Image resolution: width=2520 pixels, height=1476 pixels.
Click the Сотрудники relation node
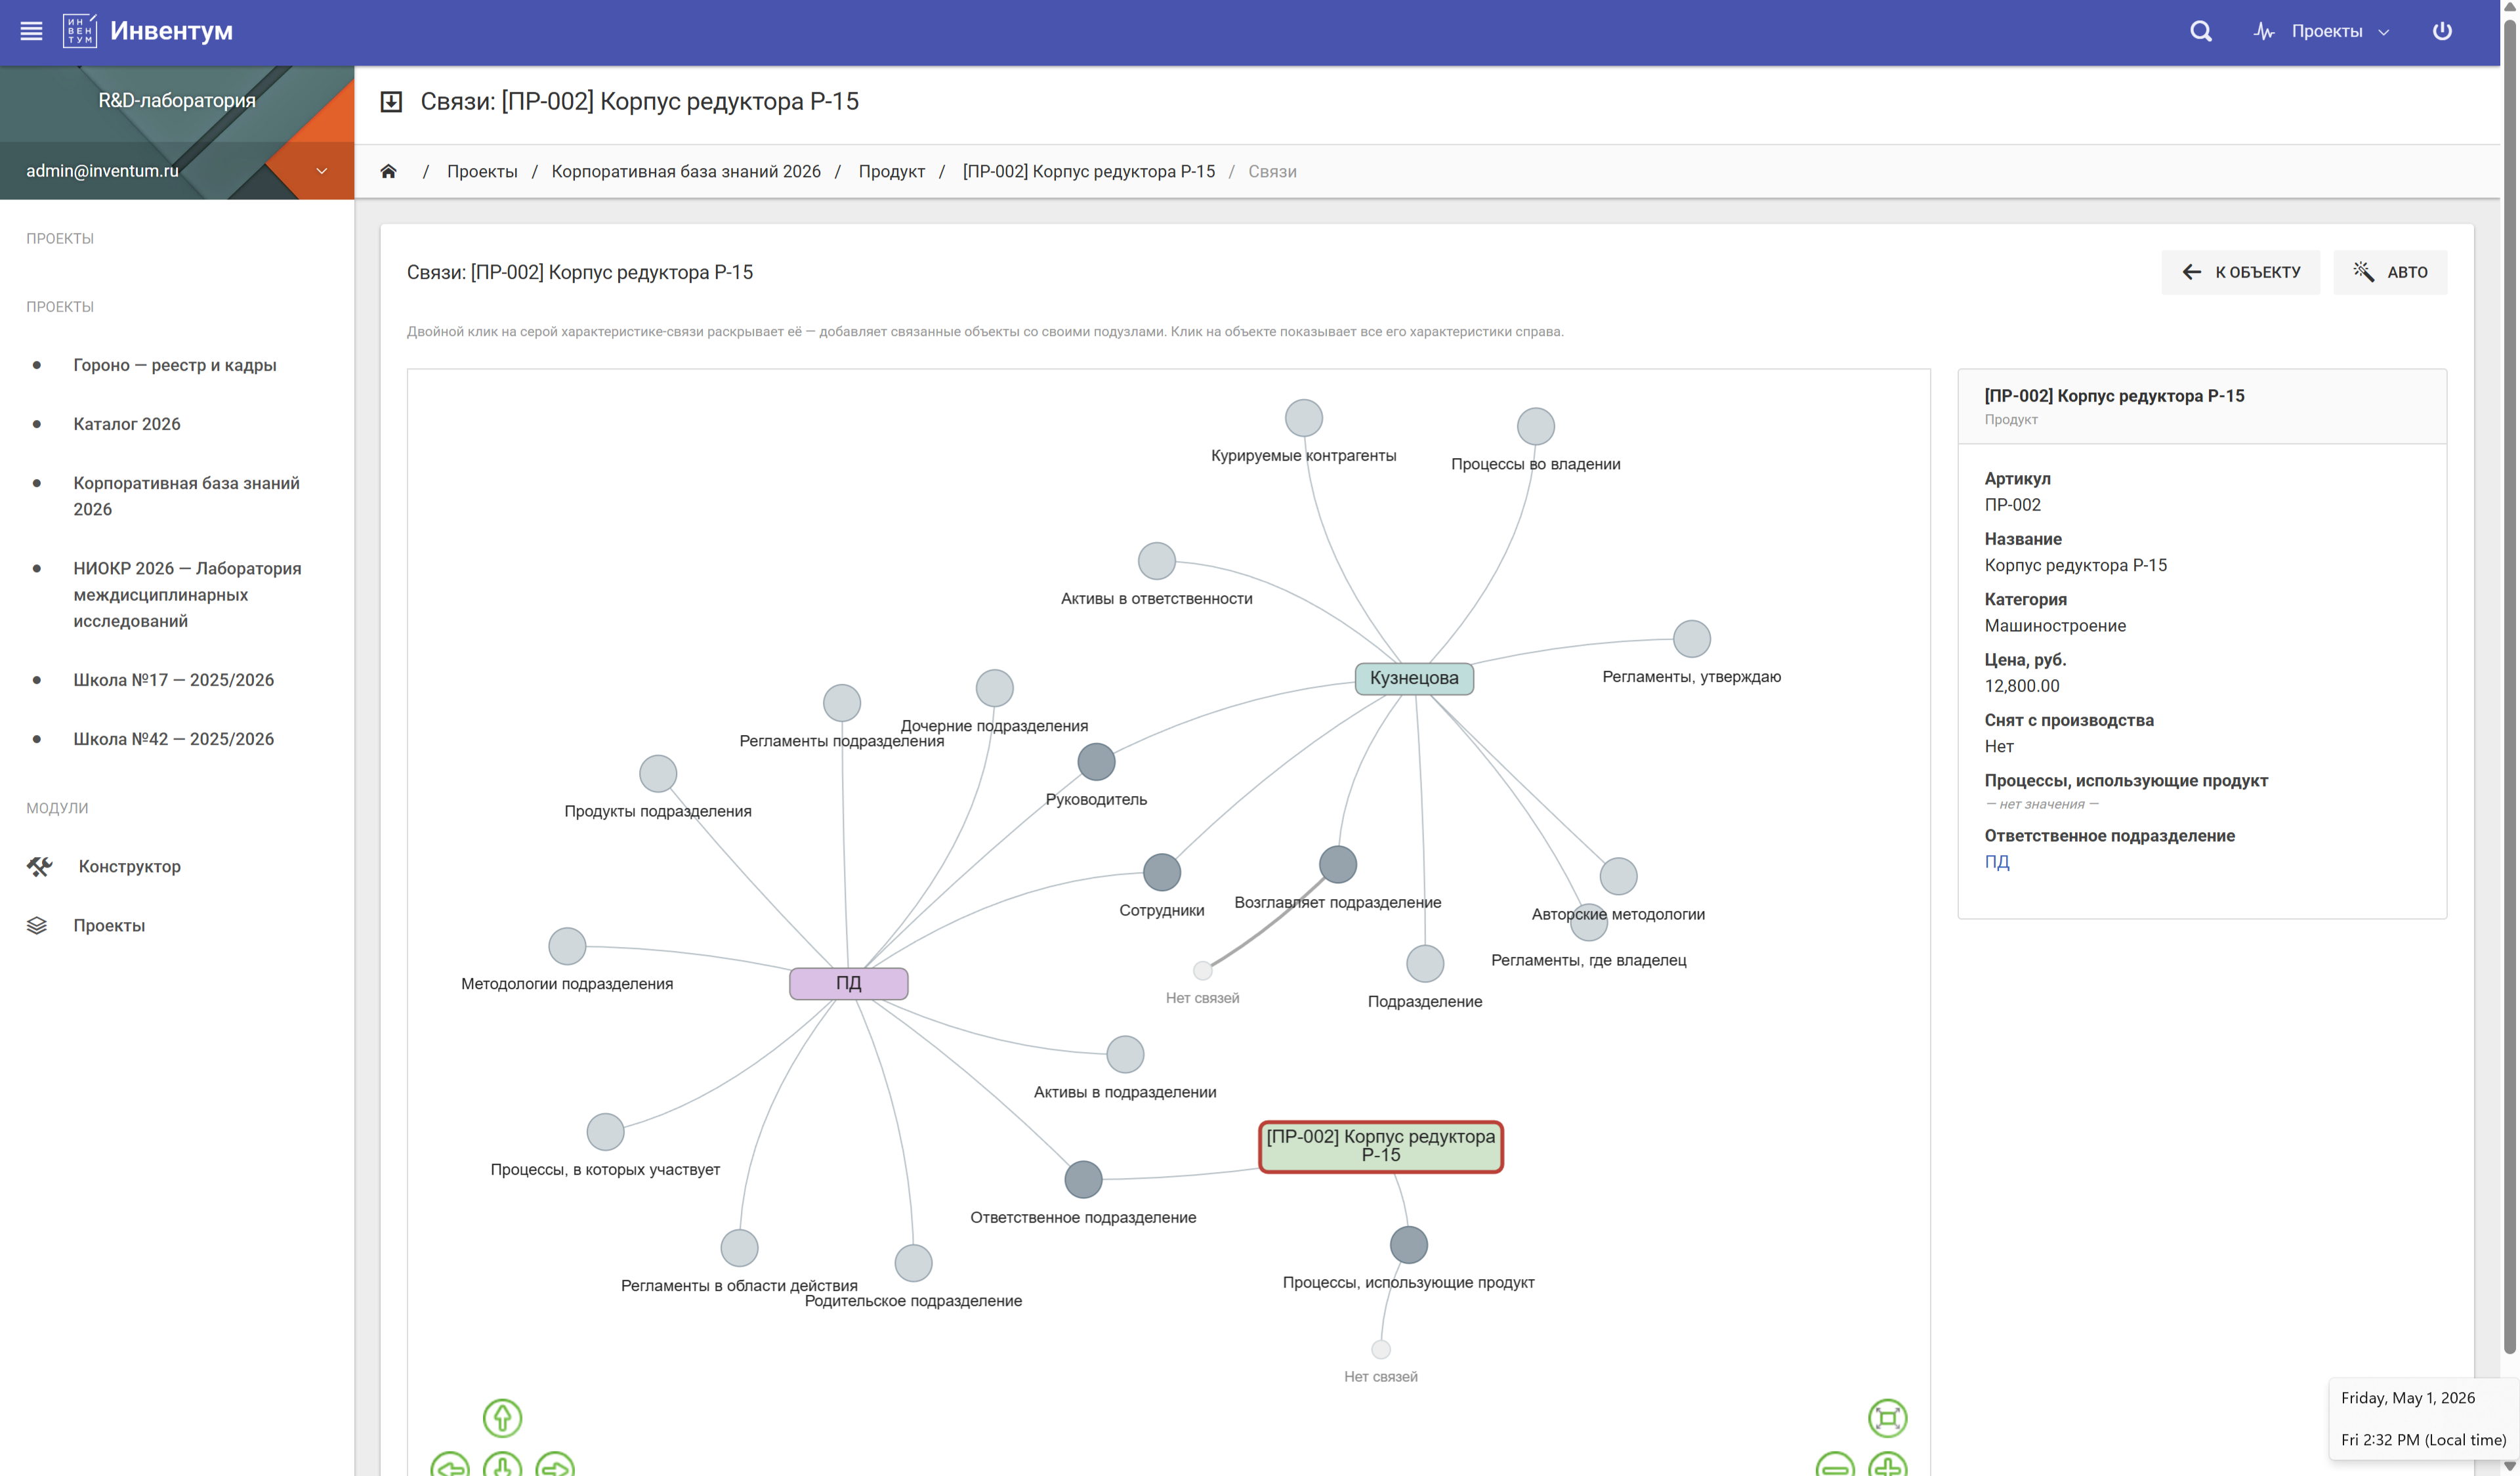(x=1161, y=872)
